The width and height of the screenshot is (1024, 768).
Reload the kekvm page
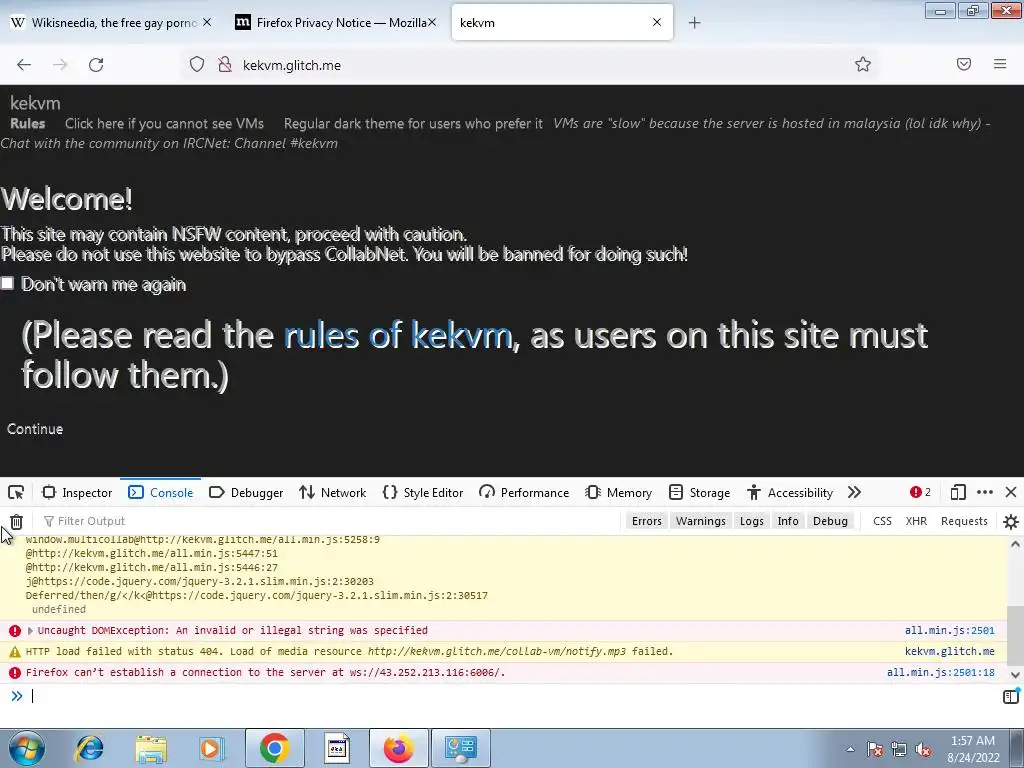coord(96,65)
